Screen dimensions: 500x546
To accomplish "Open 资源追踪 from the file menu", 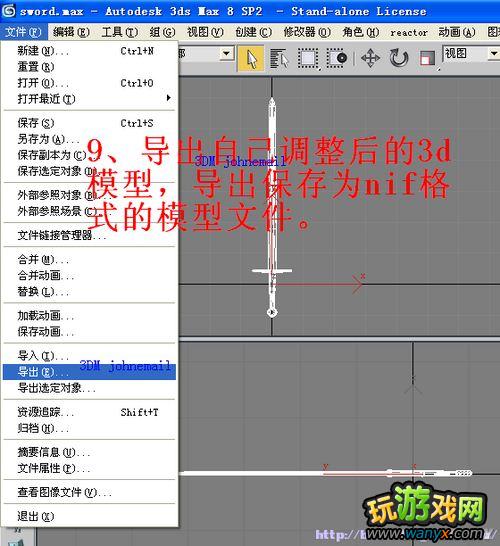I will tap(89, 412).
